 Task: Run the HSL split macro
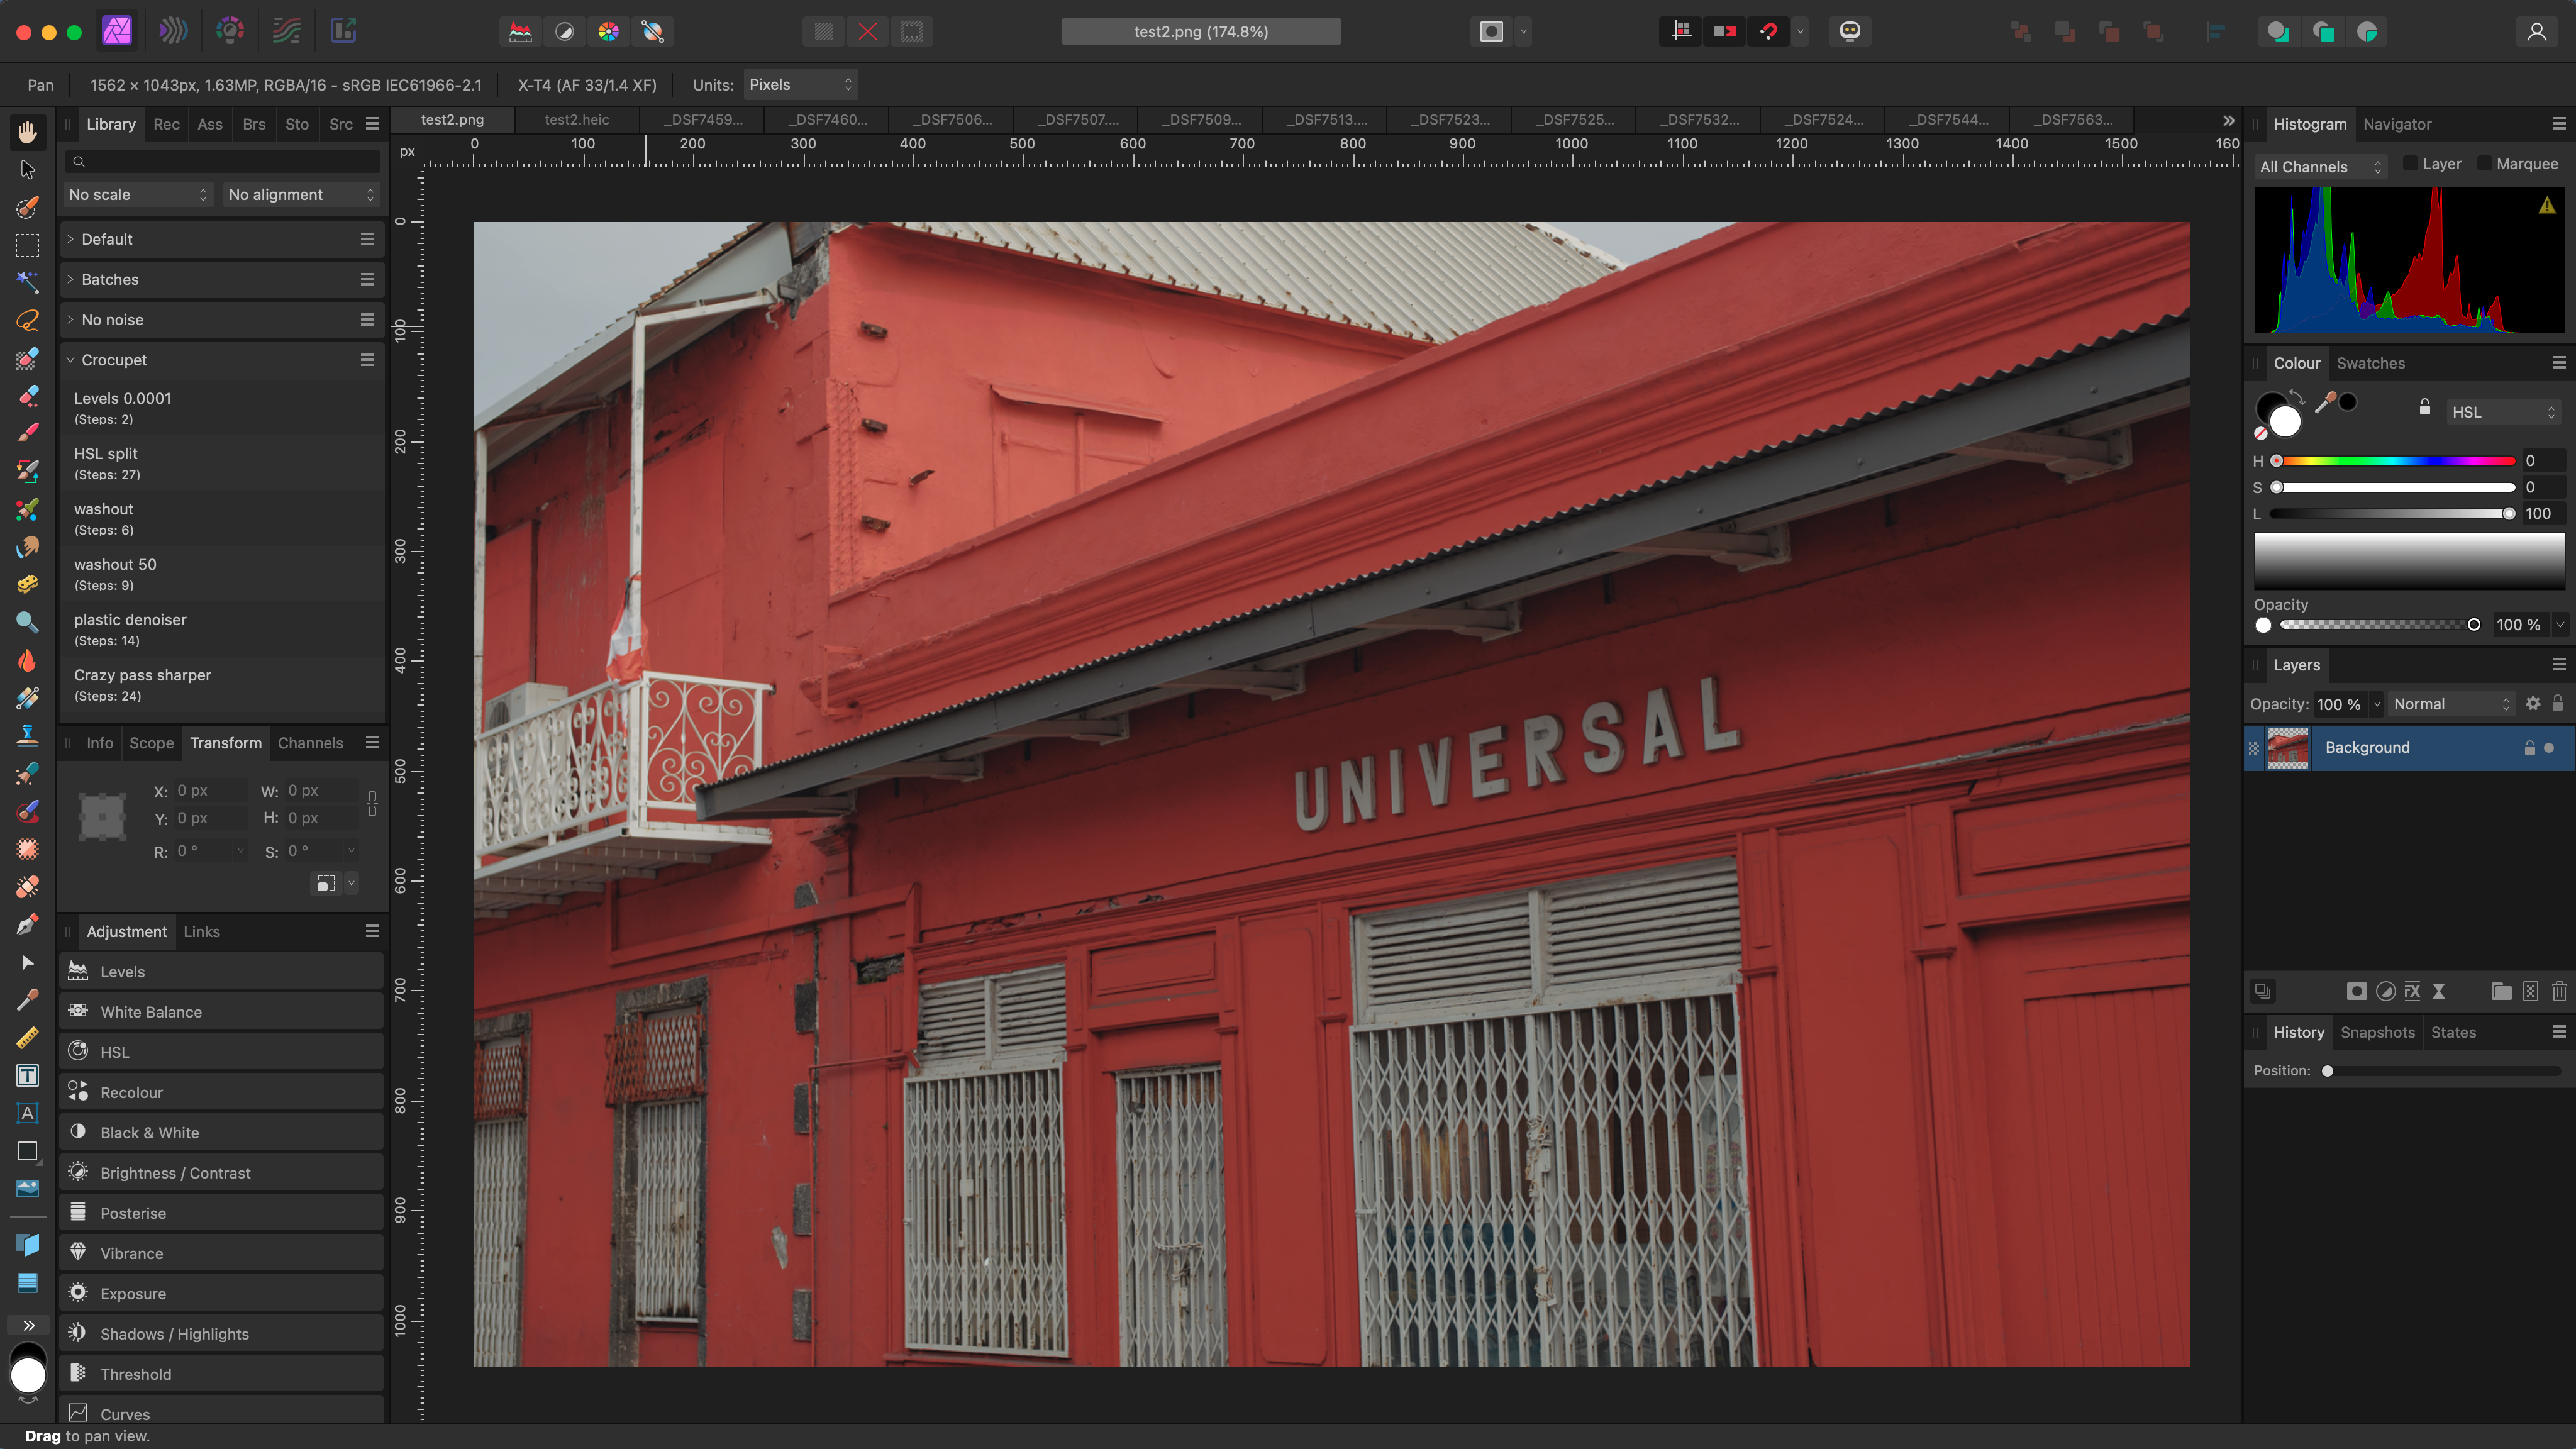point(221,463)
